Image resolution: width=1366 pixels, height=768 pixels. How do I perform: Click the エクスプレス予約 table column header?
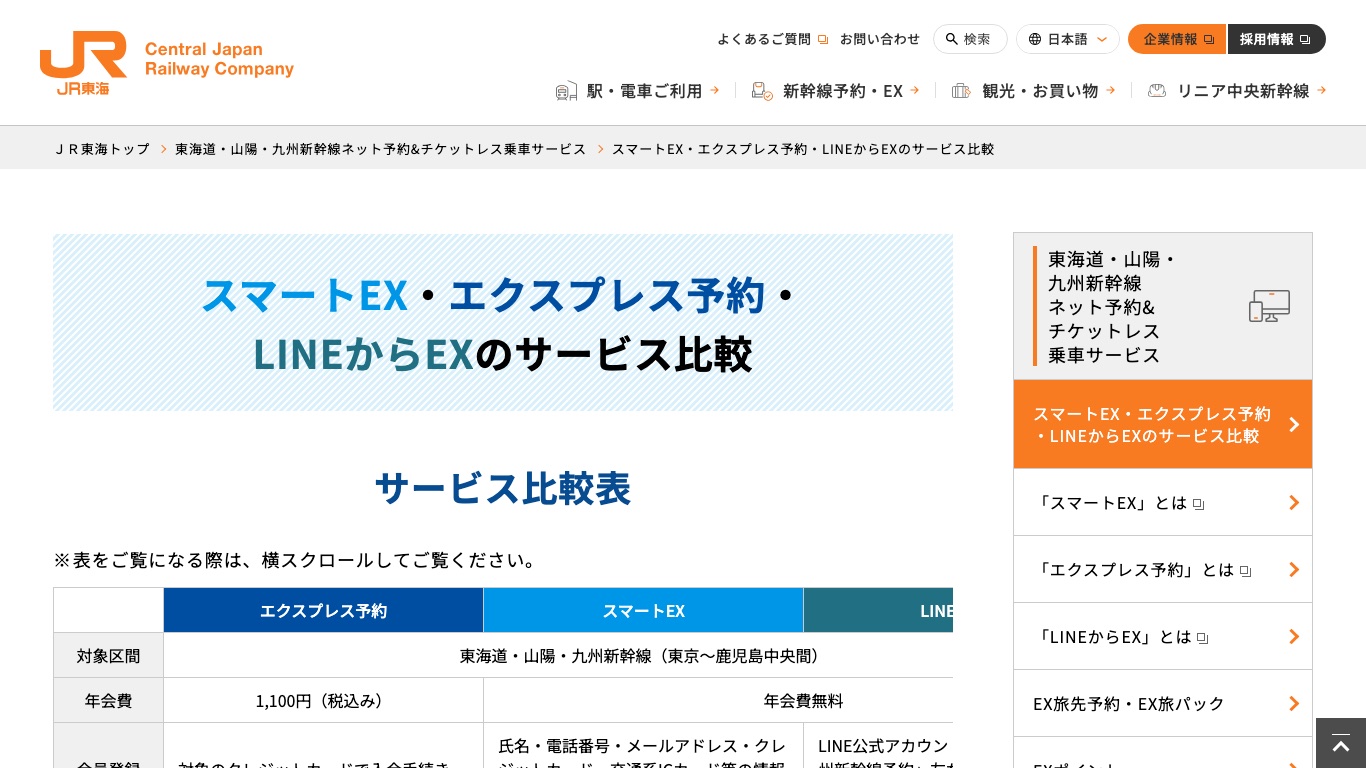tap(323, 610)
